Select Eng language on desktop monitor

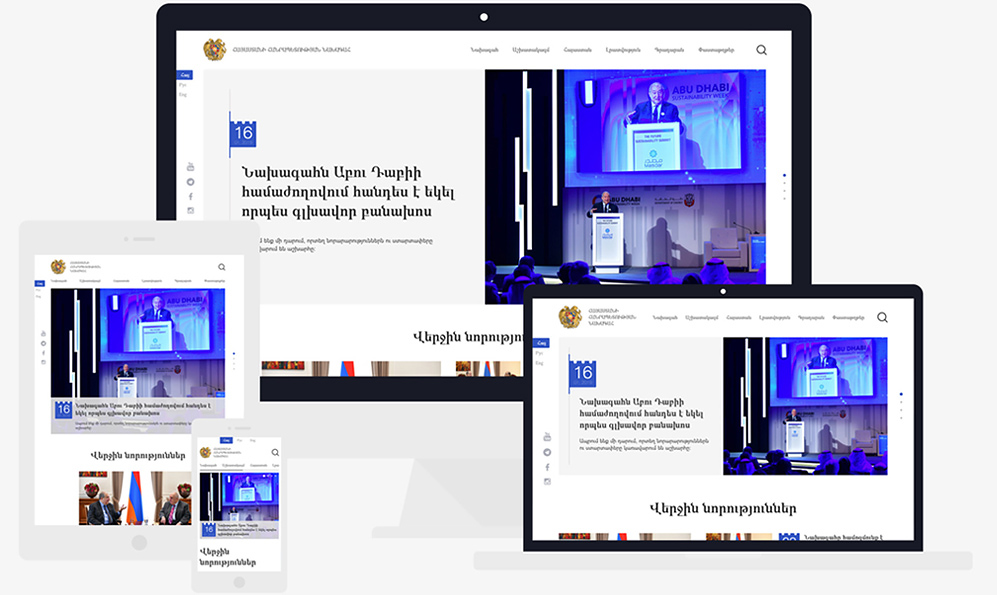[182, 95]
